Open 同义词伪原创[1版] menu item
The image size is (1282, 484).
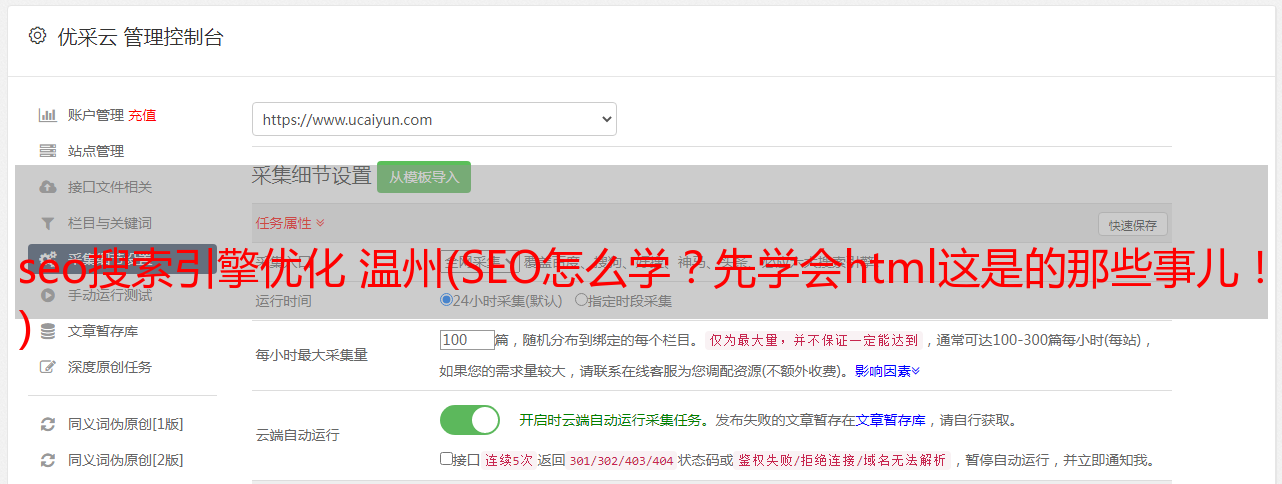[126, 424]
